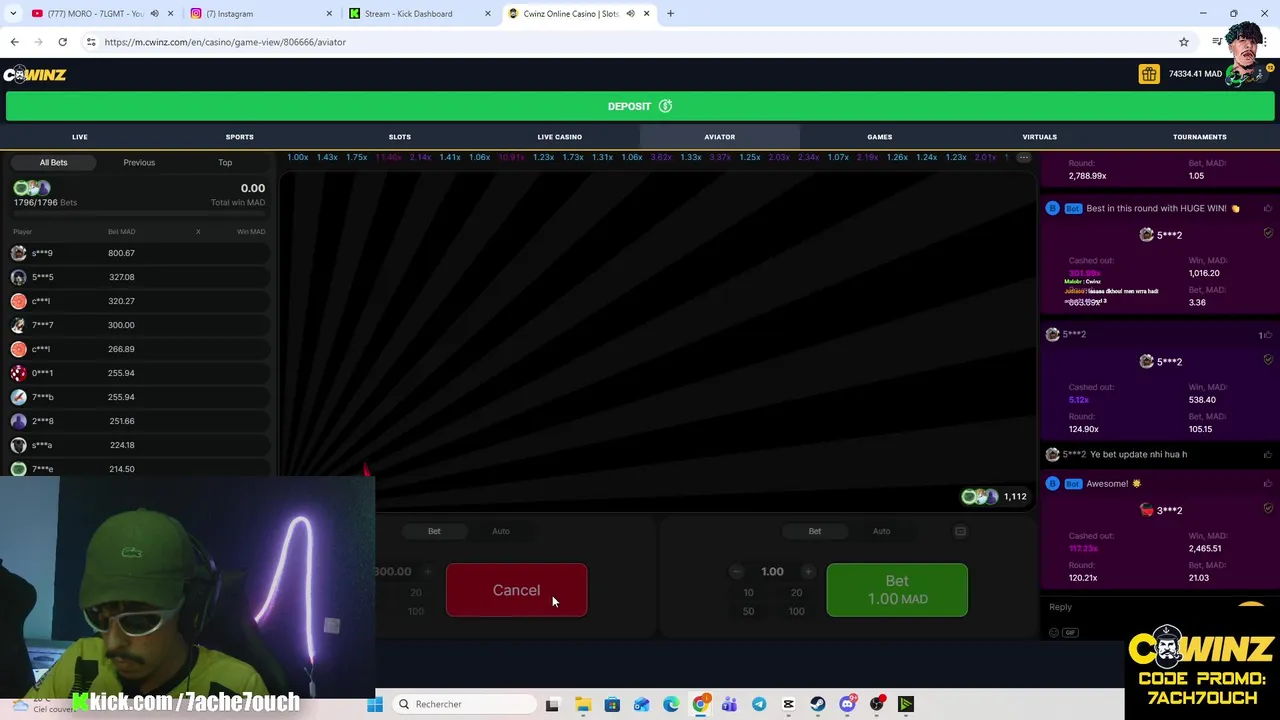Place the 1.00 MAD green Bet button
This screenshot has height=720, width=1280.
pos(897,590)
